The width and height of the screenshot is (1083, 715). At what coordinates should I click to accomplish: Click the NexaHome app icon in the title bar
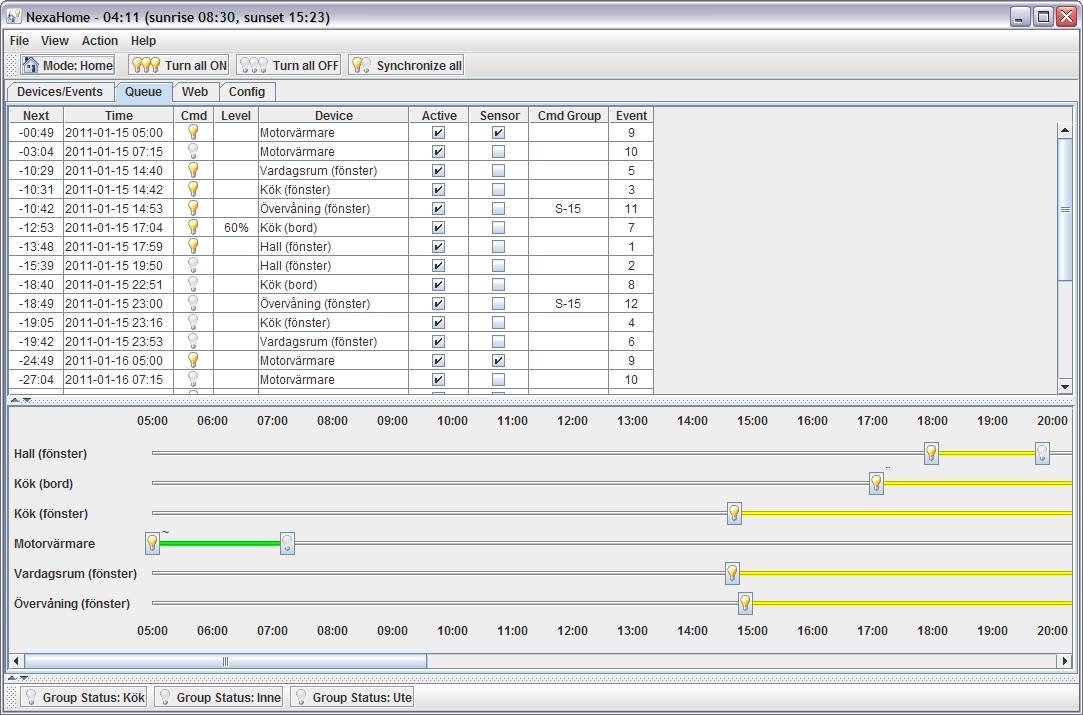[x=13, y=16]
